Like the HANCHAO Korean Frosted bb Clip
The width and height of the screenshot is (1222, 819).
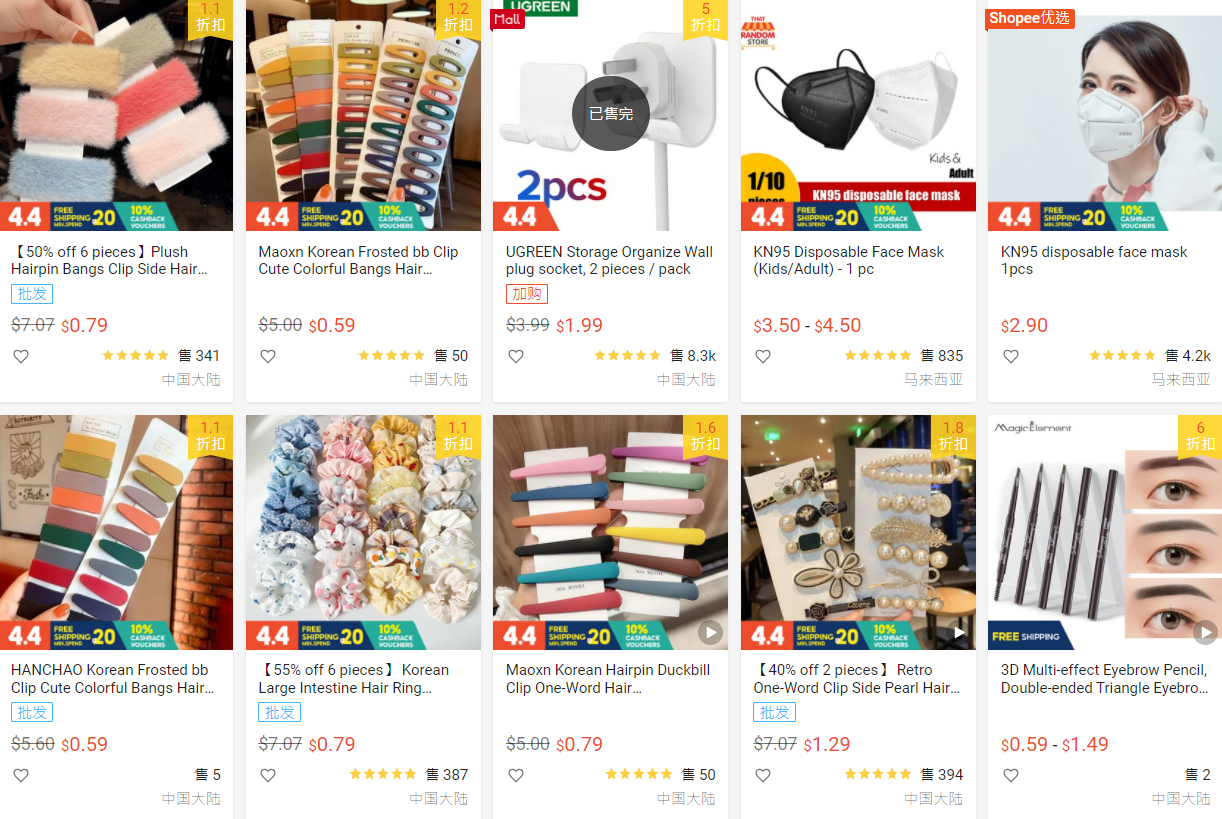tap(21, 775)
